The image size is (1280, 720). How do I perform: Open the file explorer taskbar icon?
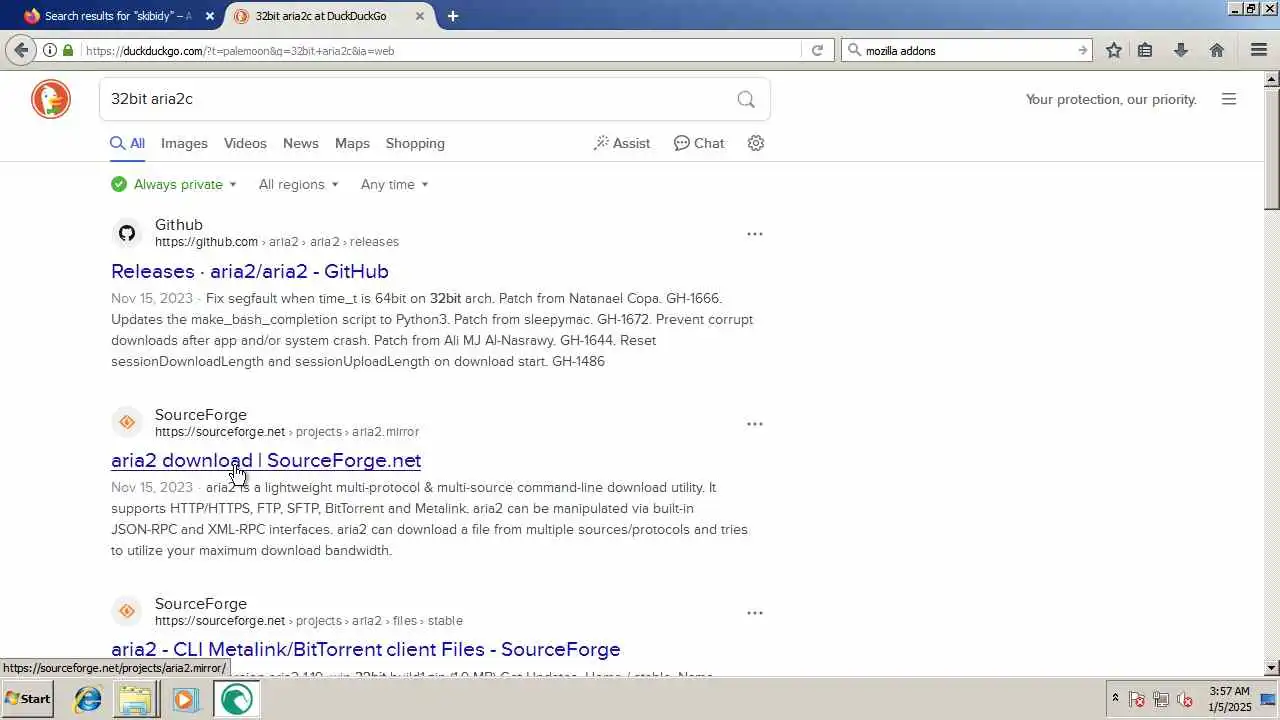(x=135, y=699)
